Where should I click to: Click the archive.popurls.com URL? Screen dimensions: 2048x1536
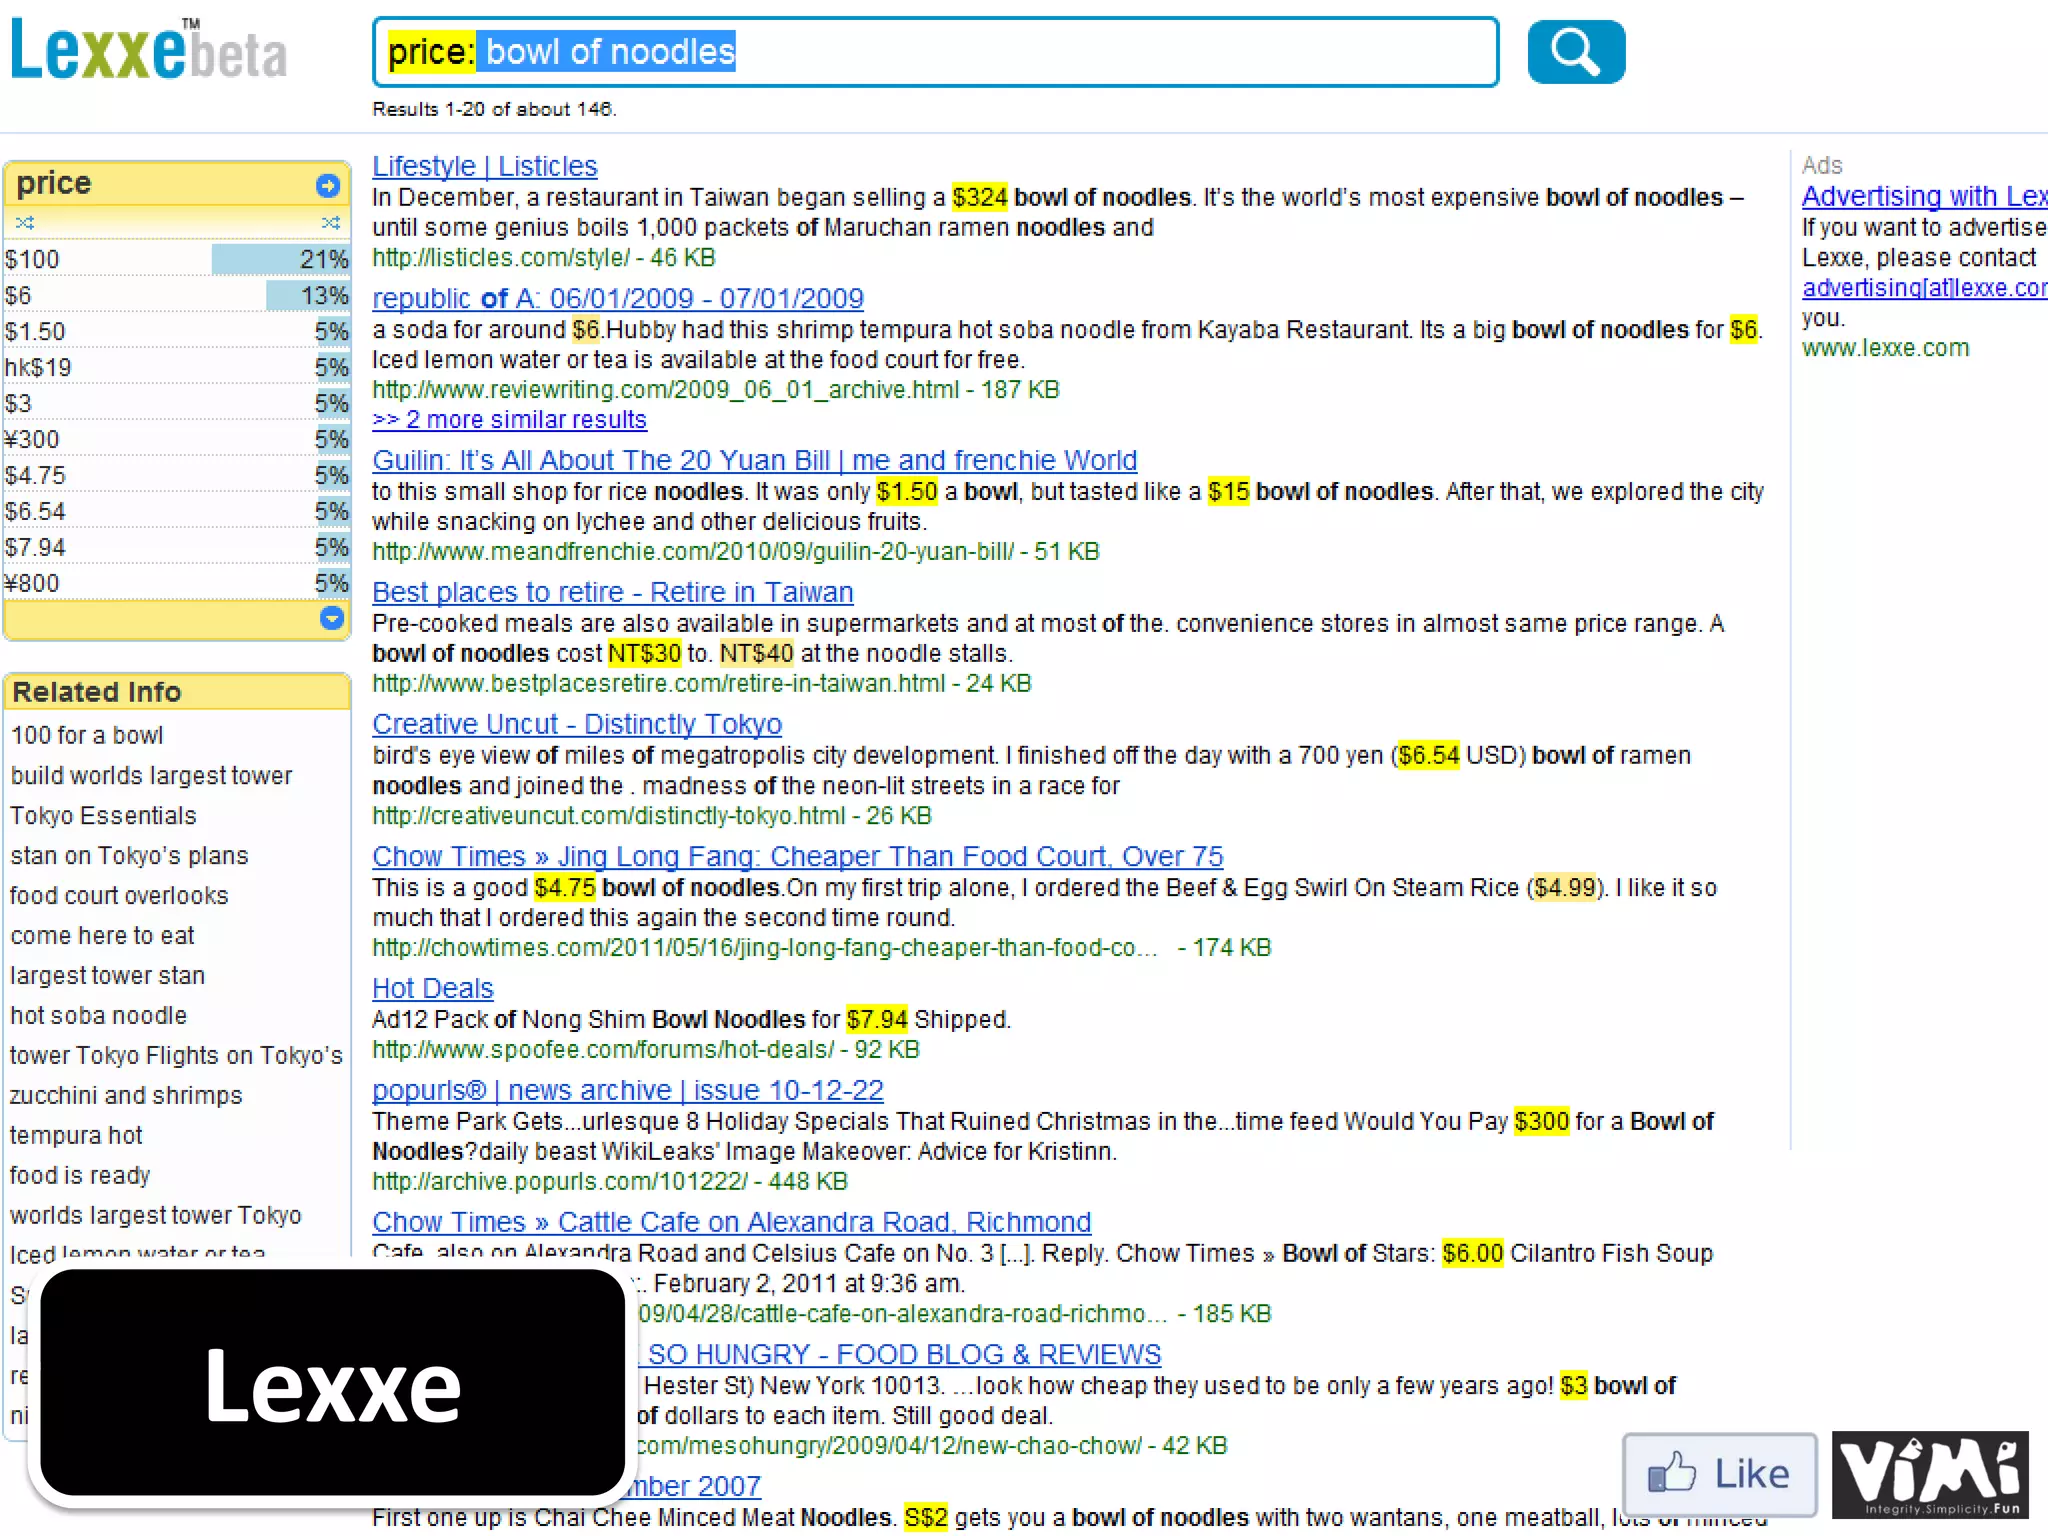coord(560,1182)
